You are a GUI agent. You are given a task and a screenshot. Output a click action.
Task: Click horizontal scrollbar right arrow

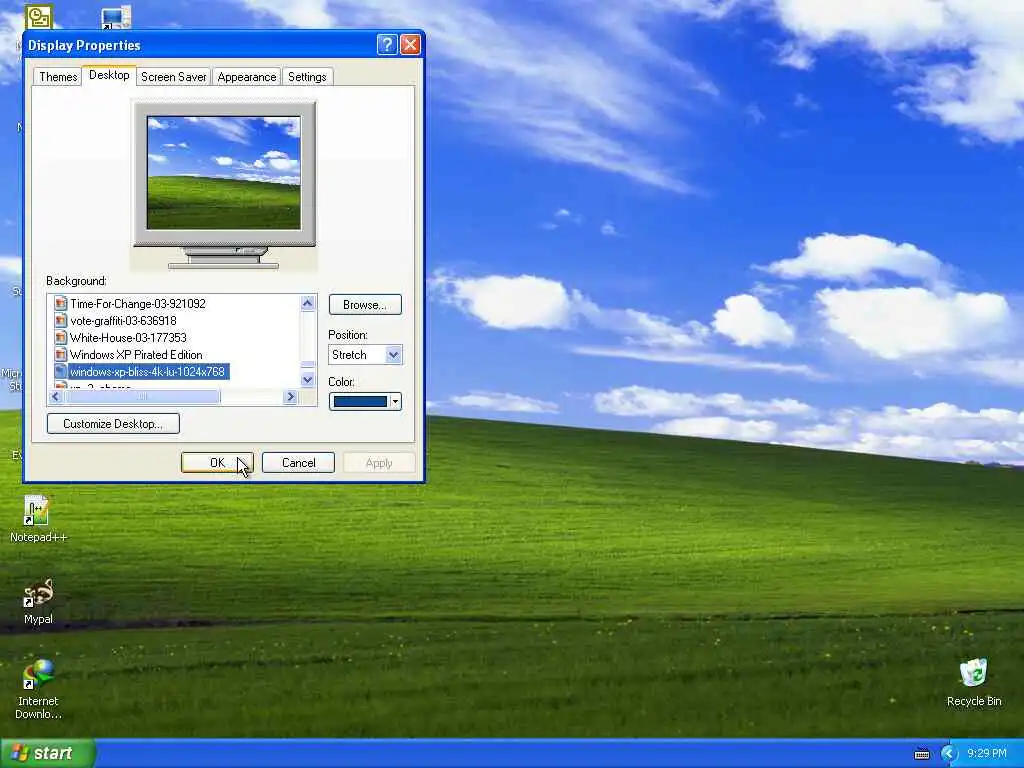pyautogui.click(x=291, y=396)
